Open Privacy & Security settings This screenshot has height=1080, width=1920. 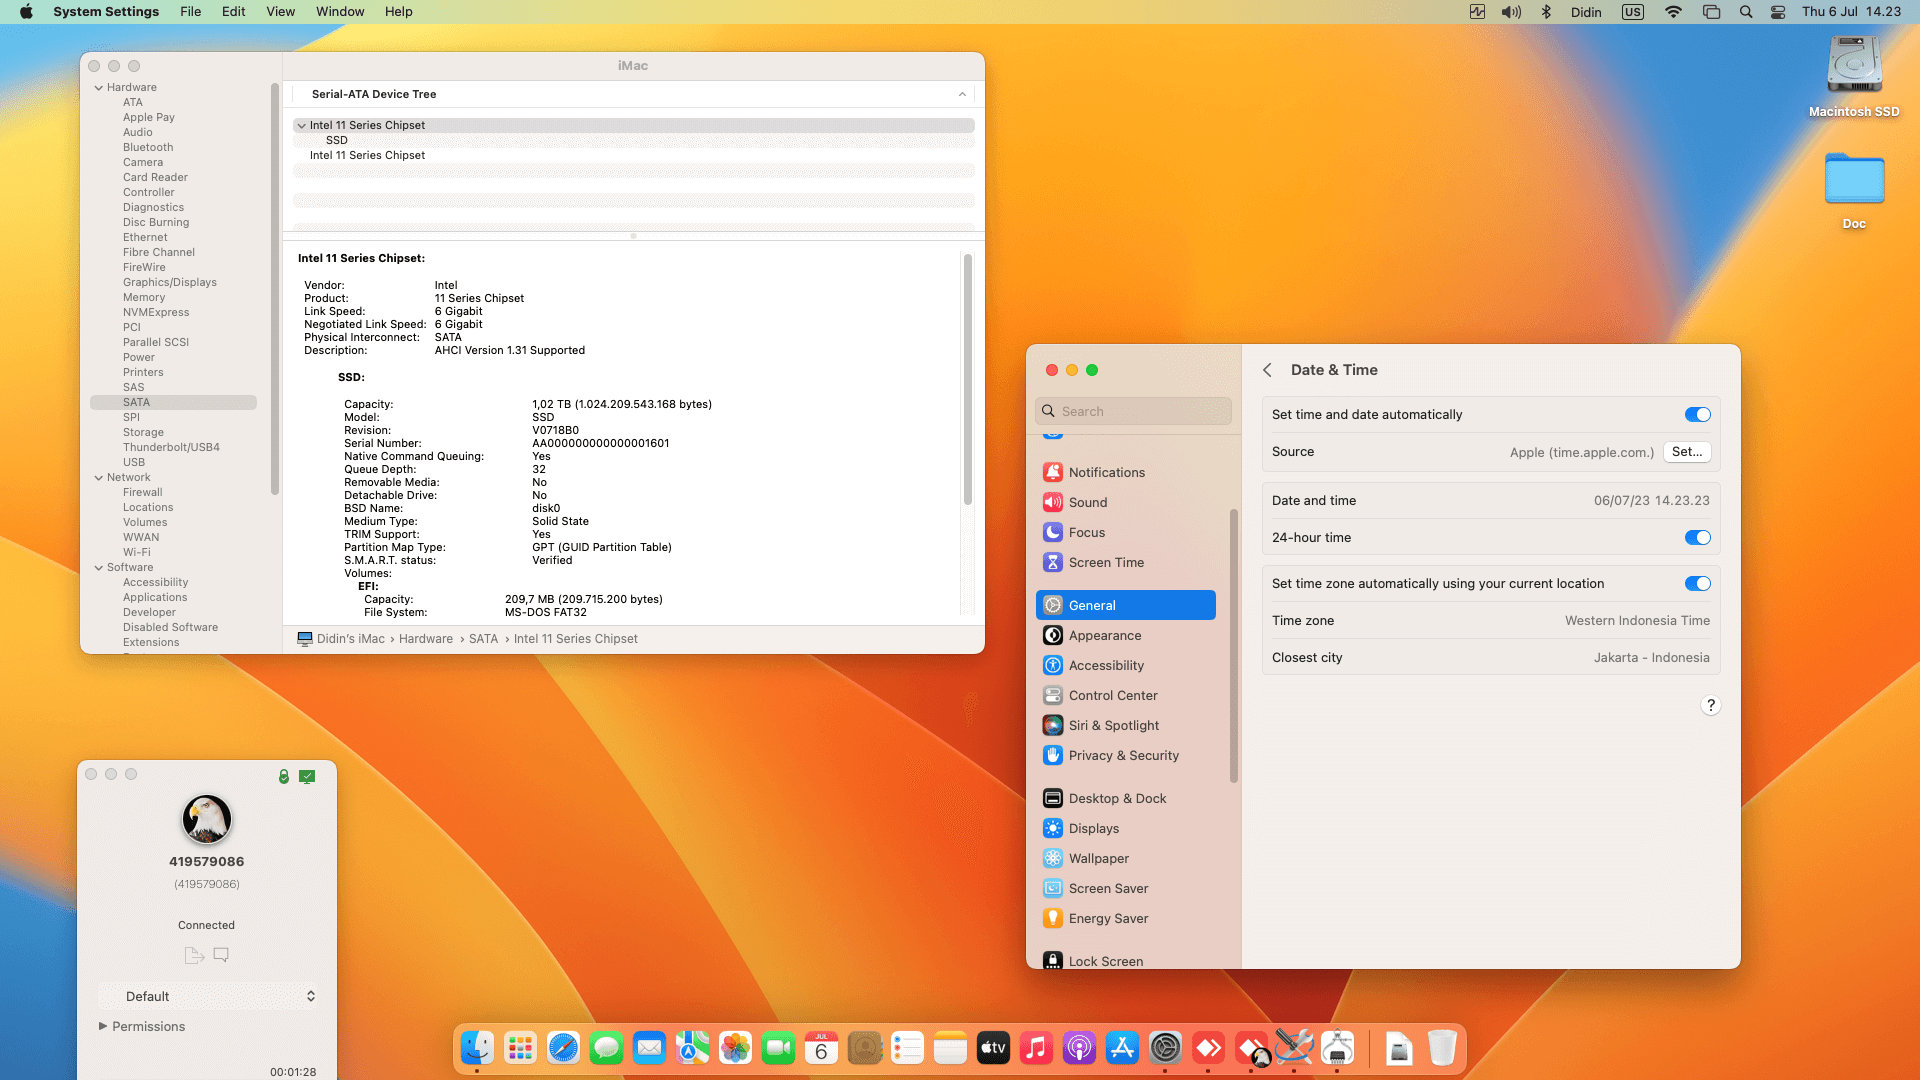[x=1123, y=755]
